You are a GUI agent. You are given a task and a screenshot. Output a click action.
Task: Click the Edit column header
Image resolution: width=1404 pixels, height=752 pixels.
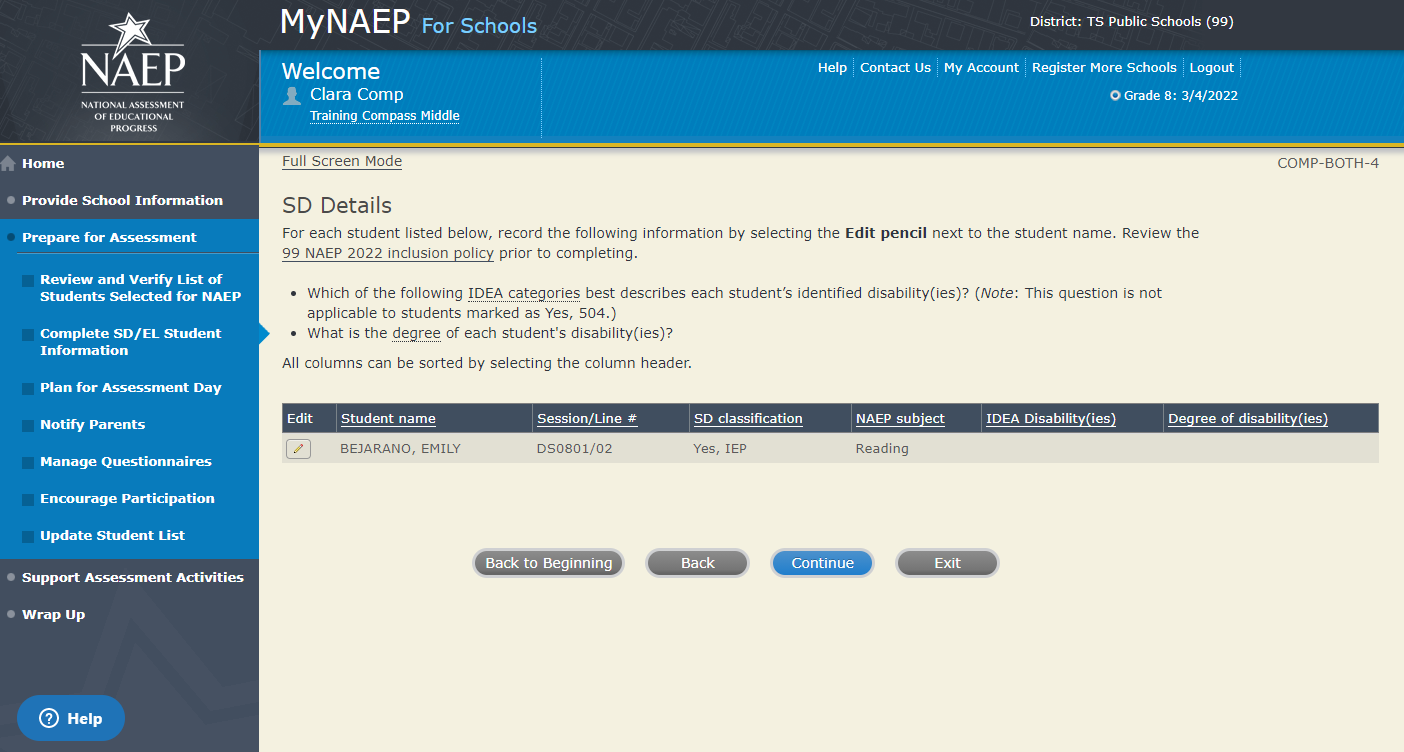[x=300, y=419]
